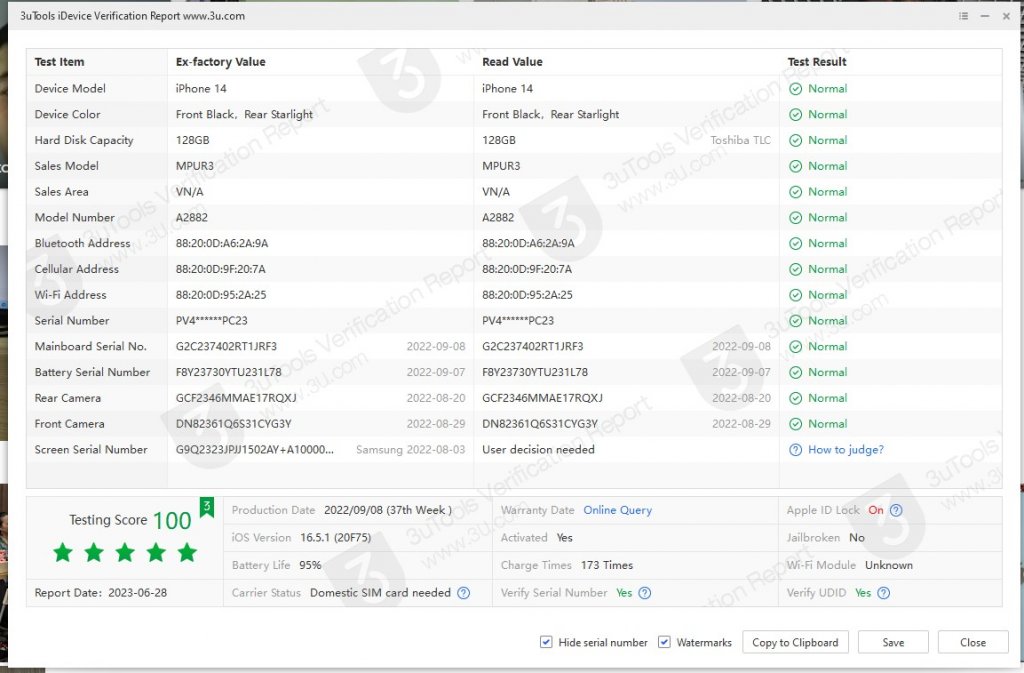The height and width of the screenshot is (673, 1024).
Task: Save the verification report
Action: click(893, 642)
